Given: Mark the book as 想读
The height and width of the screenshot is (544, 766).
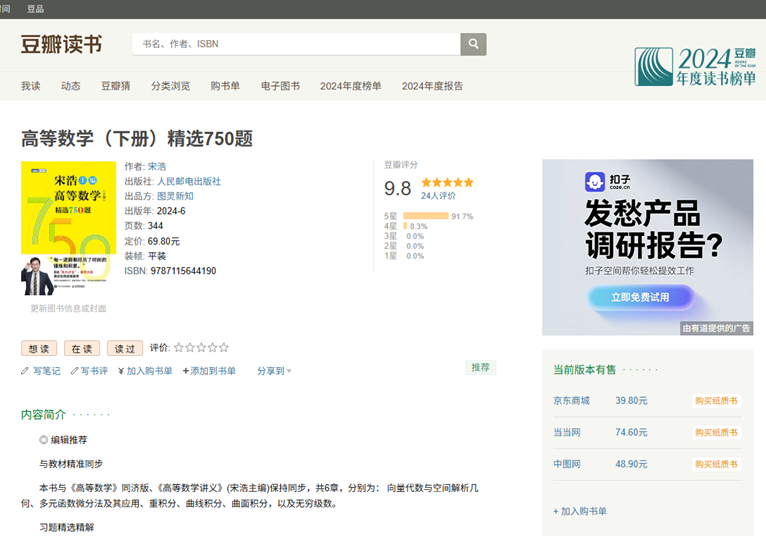Looking at the screenshot, I should pyautogui.click(x=39, y=348).
